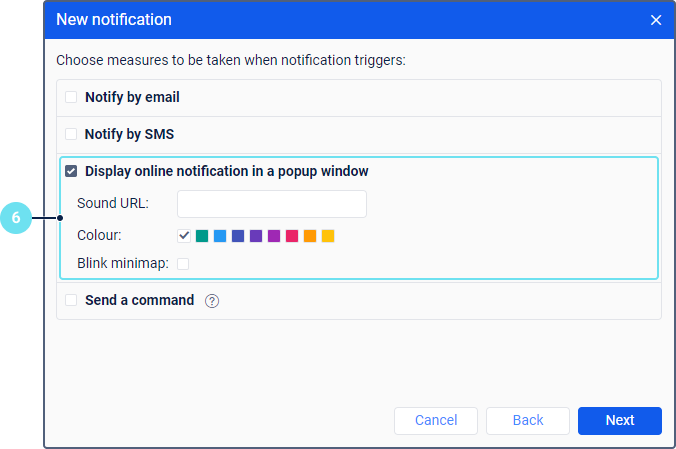676x449 pixels.
Task: Toggle the Blink minimap checkbox
Action: pyautogui.click(x=183, y=264)
